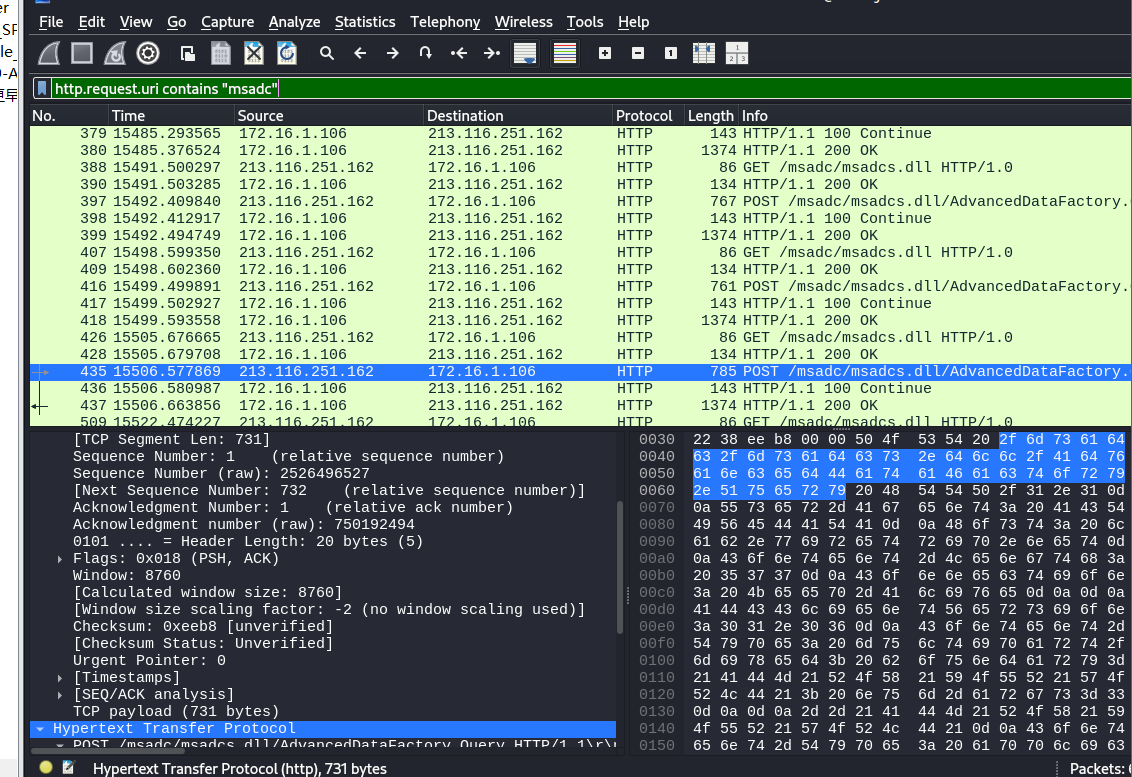Click the expert information status circle
Viewport: 1132px width, 777px height.
[x=45, y=768]
